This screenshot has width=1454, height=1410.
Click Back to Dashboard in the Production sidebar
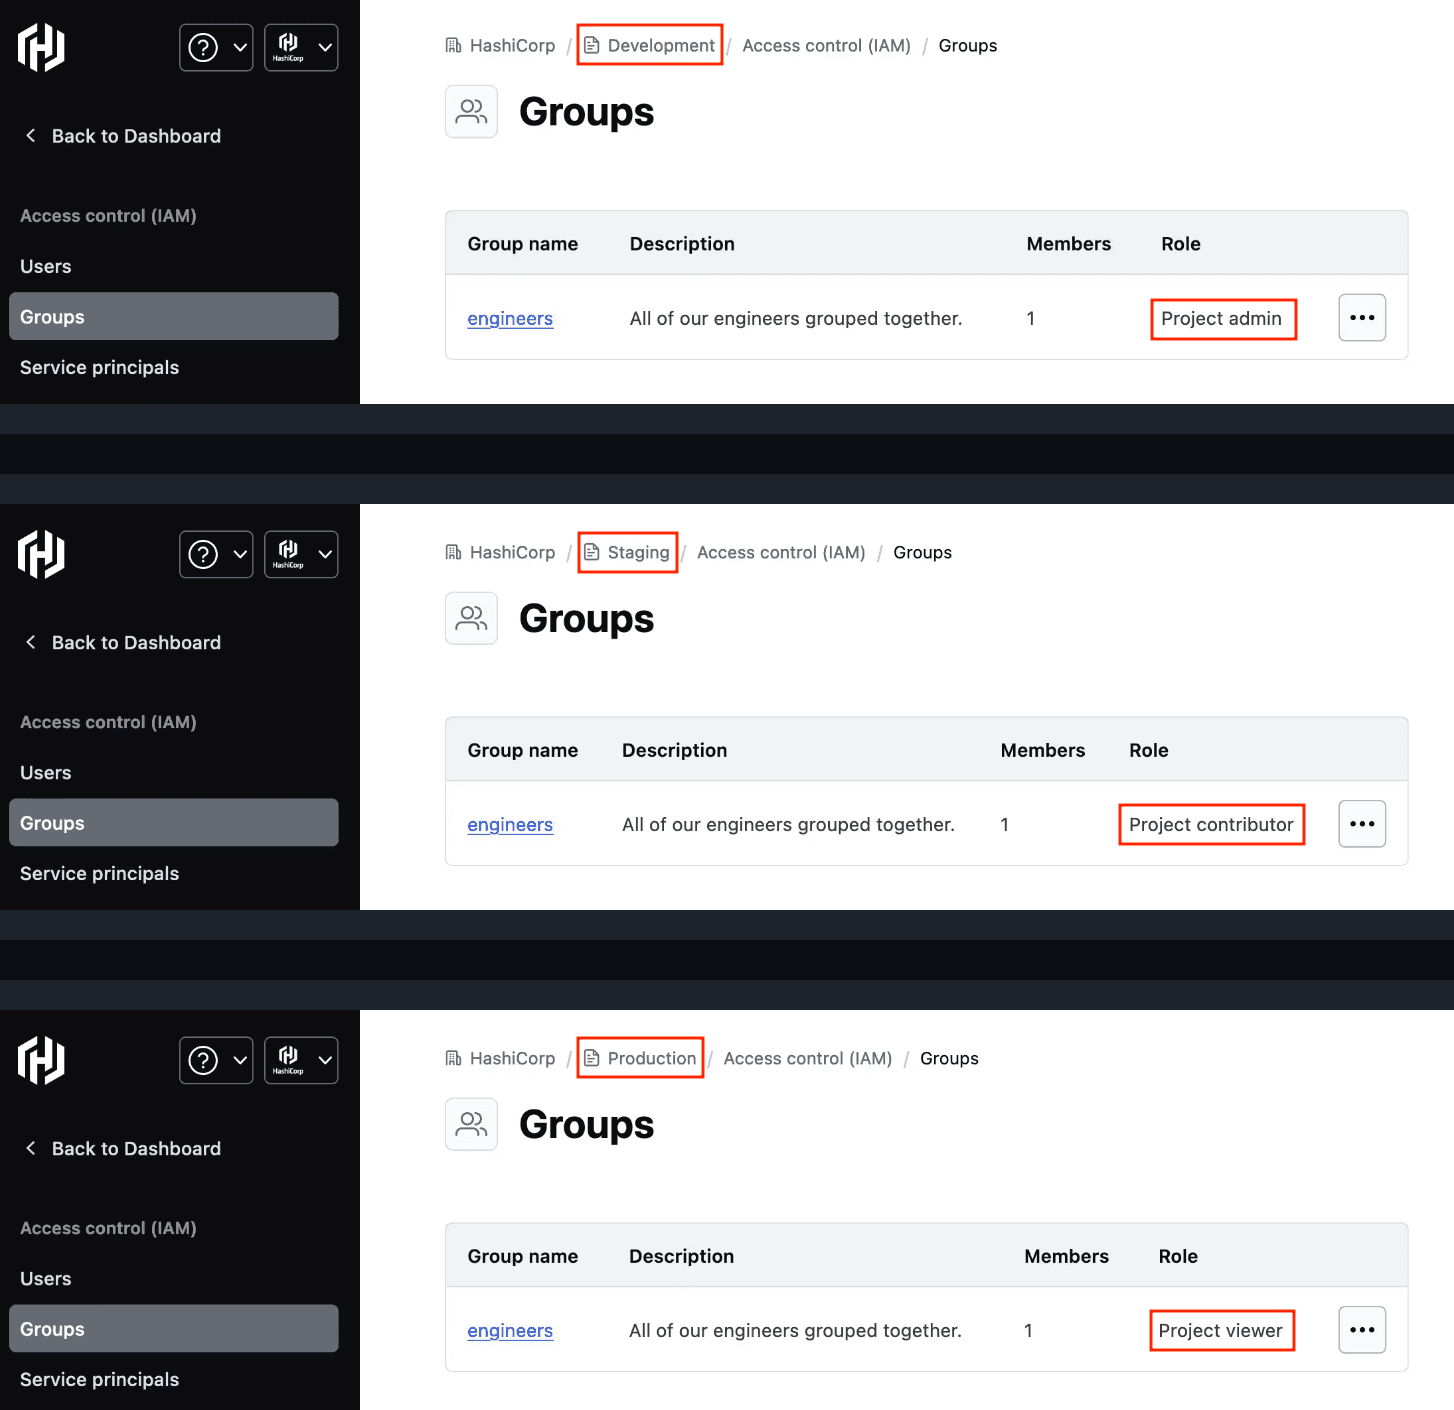pyautogui.click(x=136, y=1149)
